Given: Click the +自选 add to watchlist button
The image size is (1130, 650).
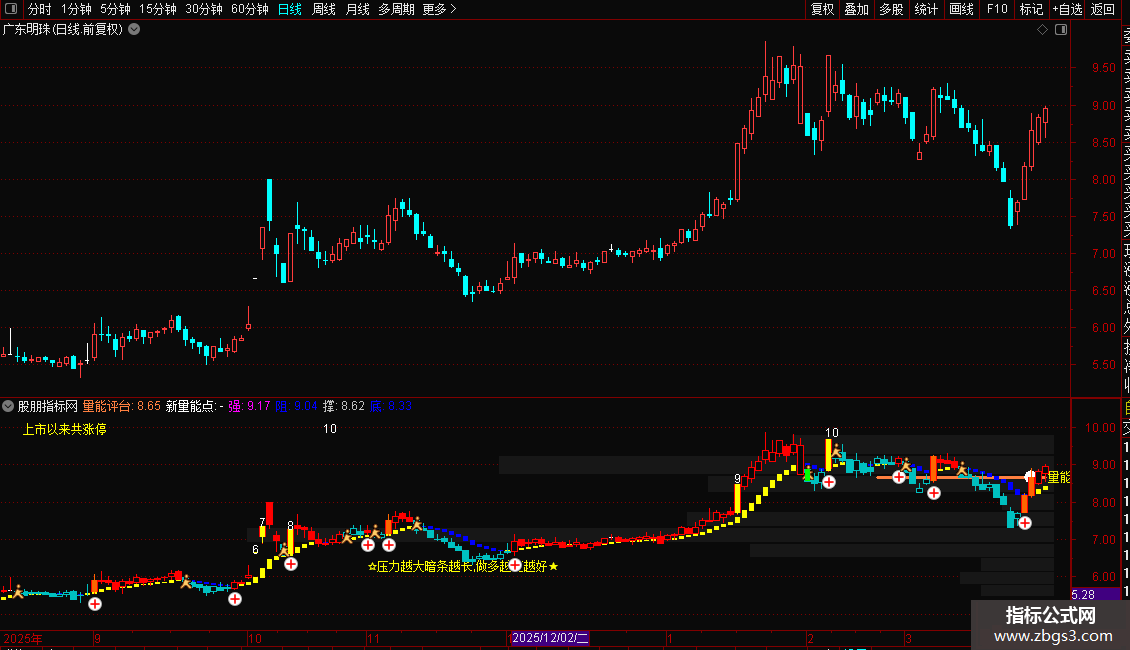Looking at the screenshot, I should tap(1067, 9).
